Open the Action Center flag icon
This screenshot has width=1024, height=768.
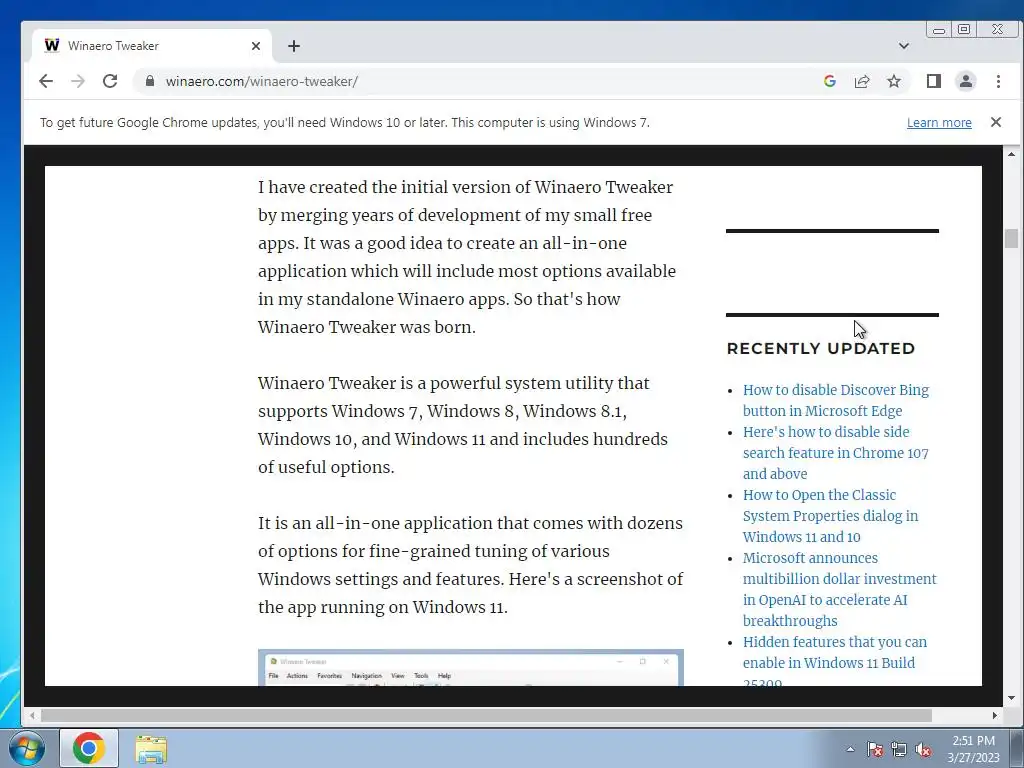coord(875,750)
